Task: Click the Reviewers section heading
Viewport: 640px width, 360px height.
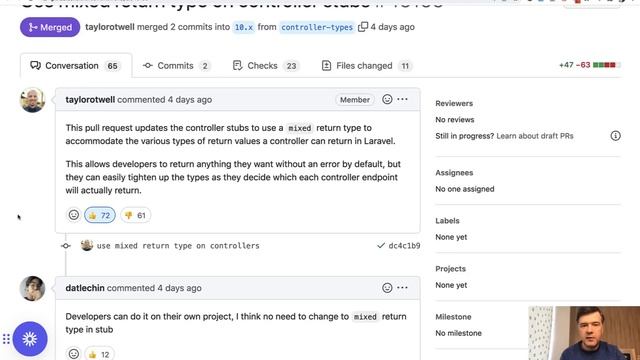Action: [x=454, y=103]
